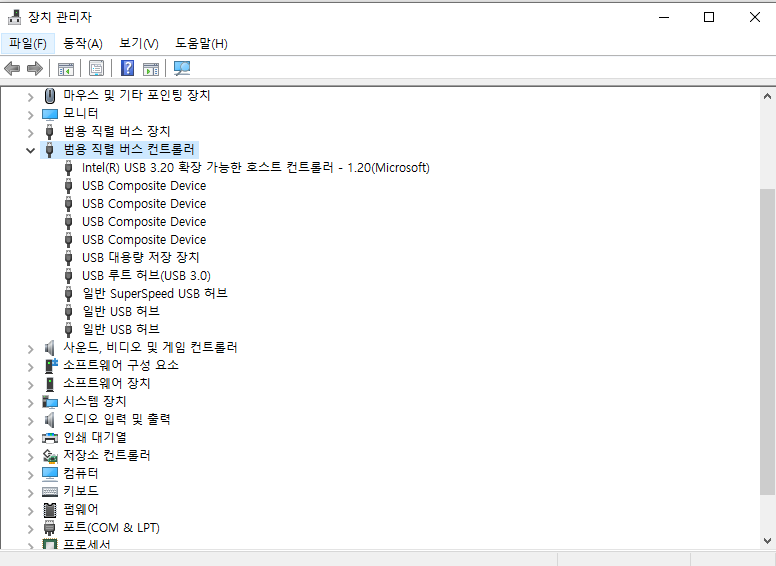Click the USB plug icon beside 범용 직렬 버스 장치
This screenshot has height=566, width=776.
pos(49,132)
